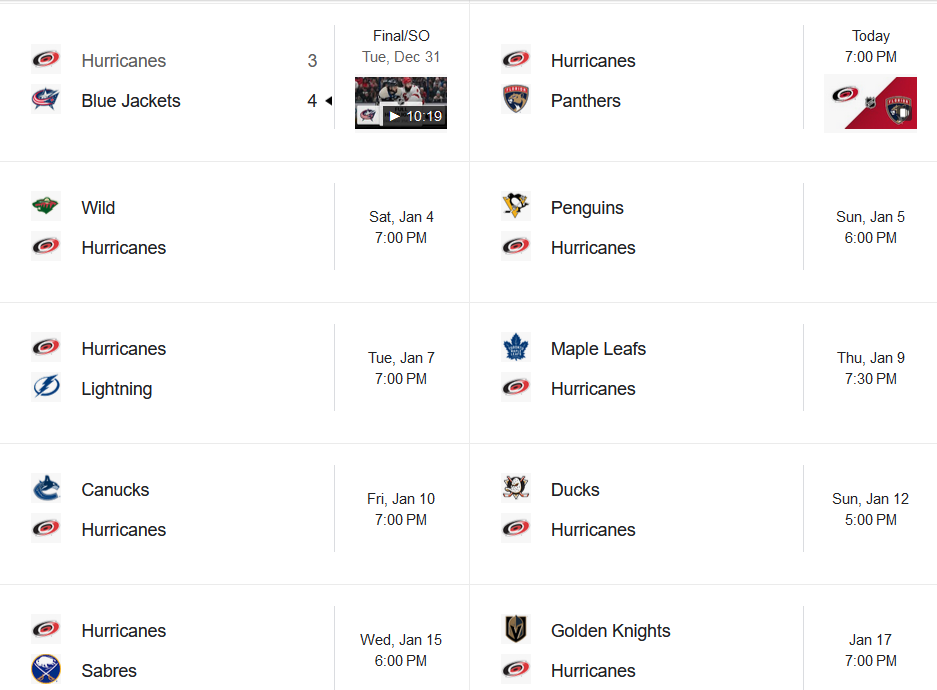This screenshot has height=690, width=937.
Task: Click the Vancouver Canucks logo
Action: coord(46,489)
